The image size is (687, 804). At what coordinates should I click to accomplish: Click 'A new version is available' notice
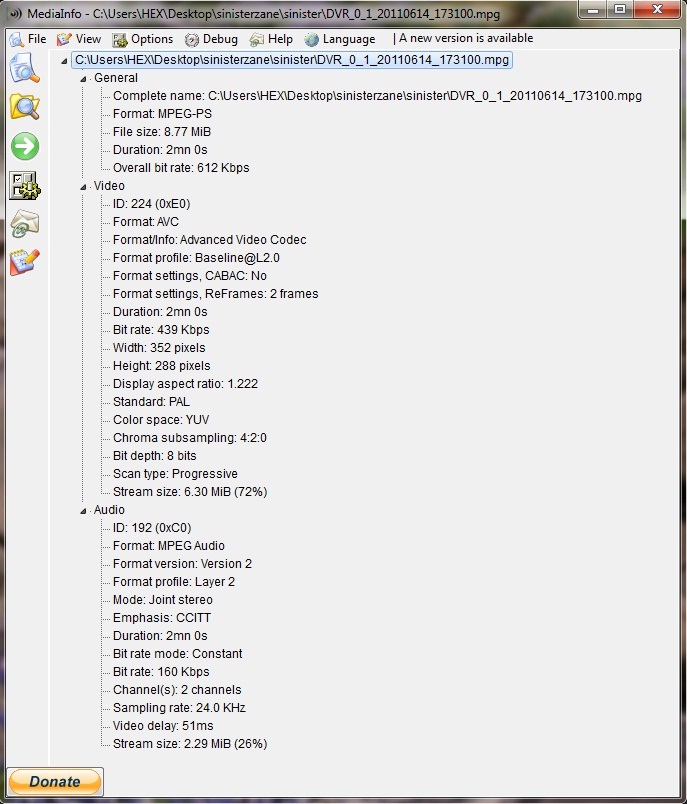click(466, 38)
